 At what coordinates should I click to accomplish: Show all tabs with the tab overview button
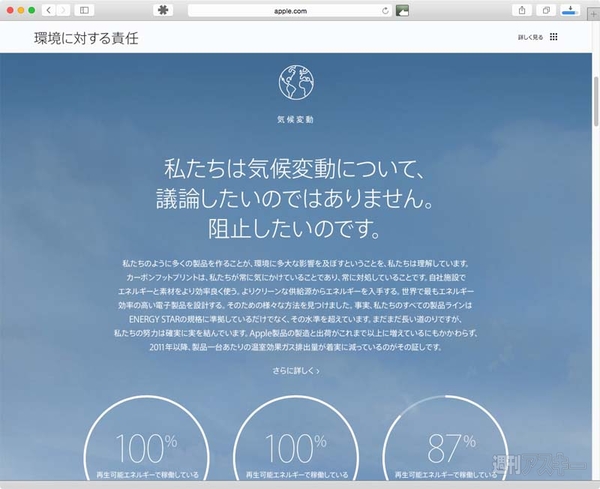(546, 10)
